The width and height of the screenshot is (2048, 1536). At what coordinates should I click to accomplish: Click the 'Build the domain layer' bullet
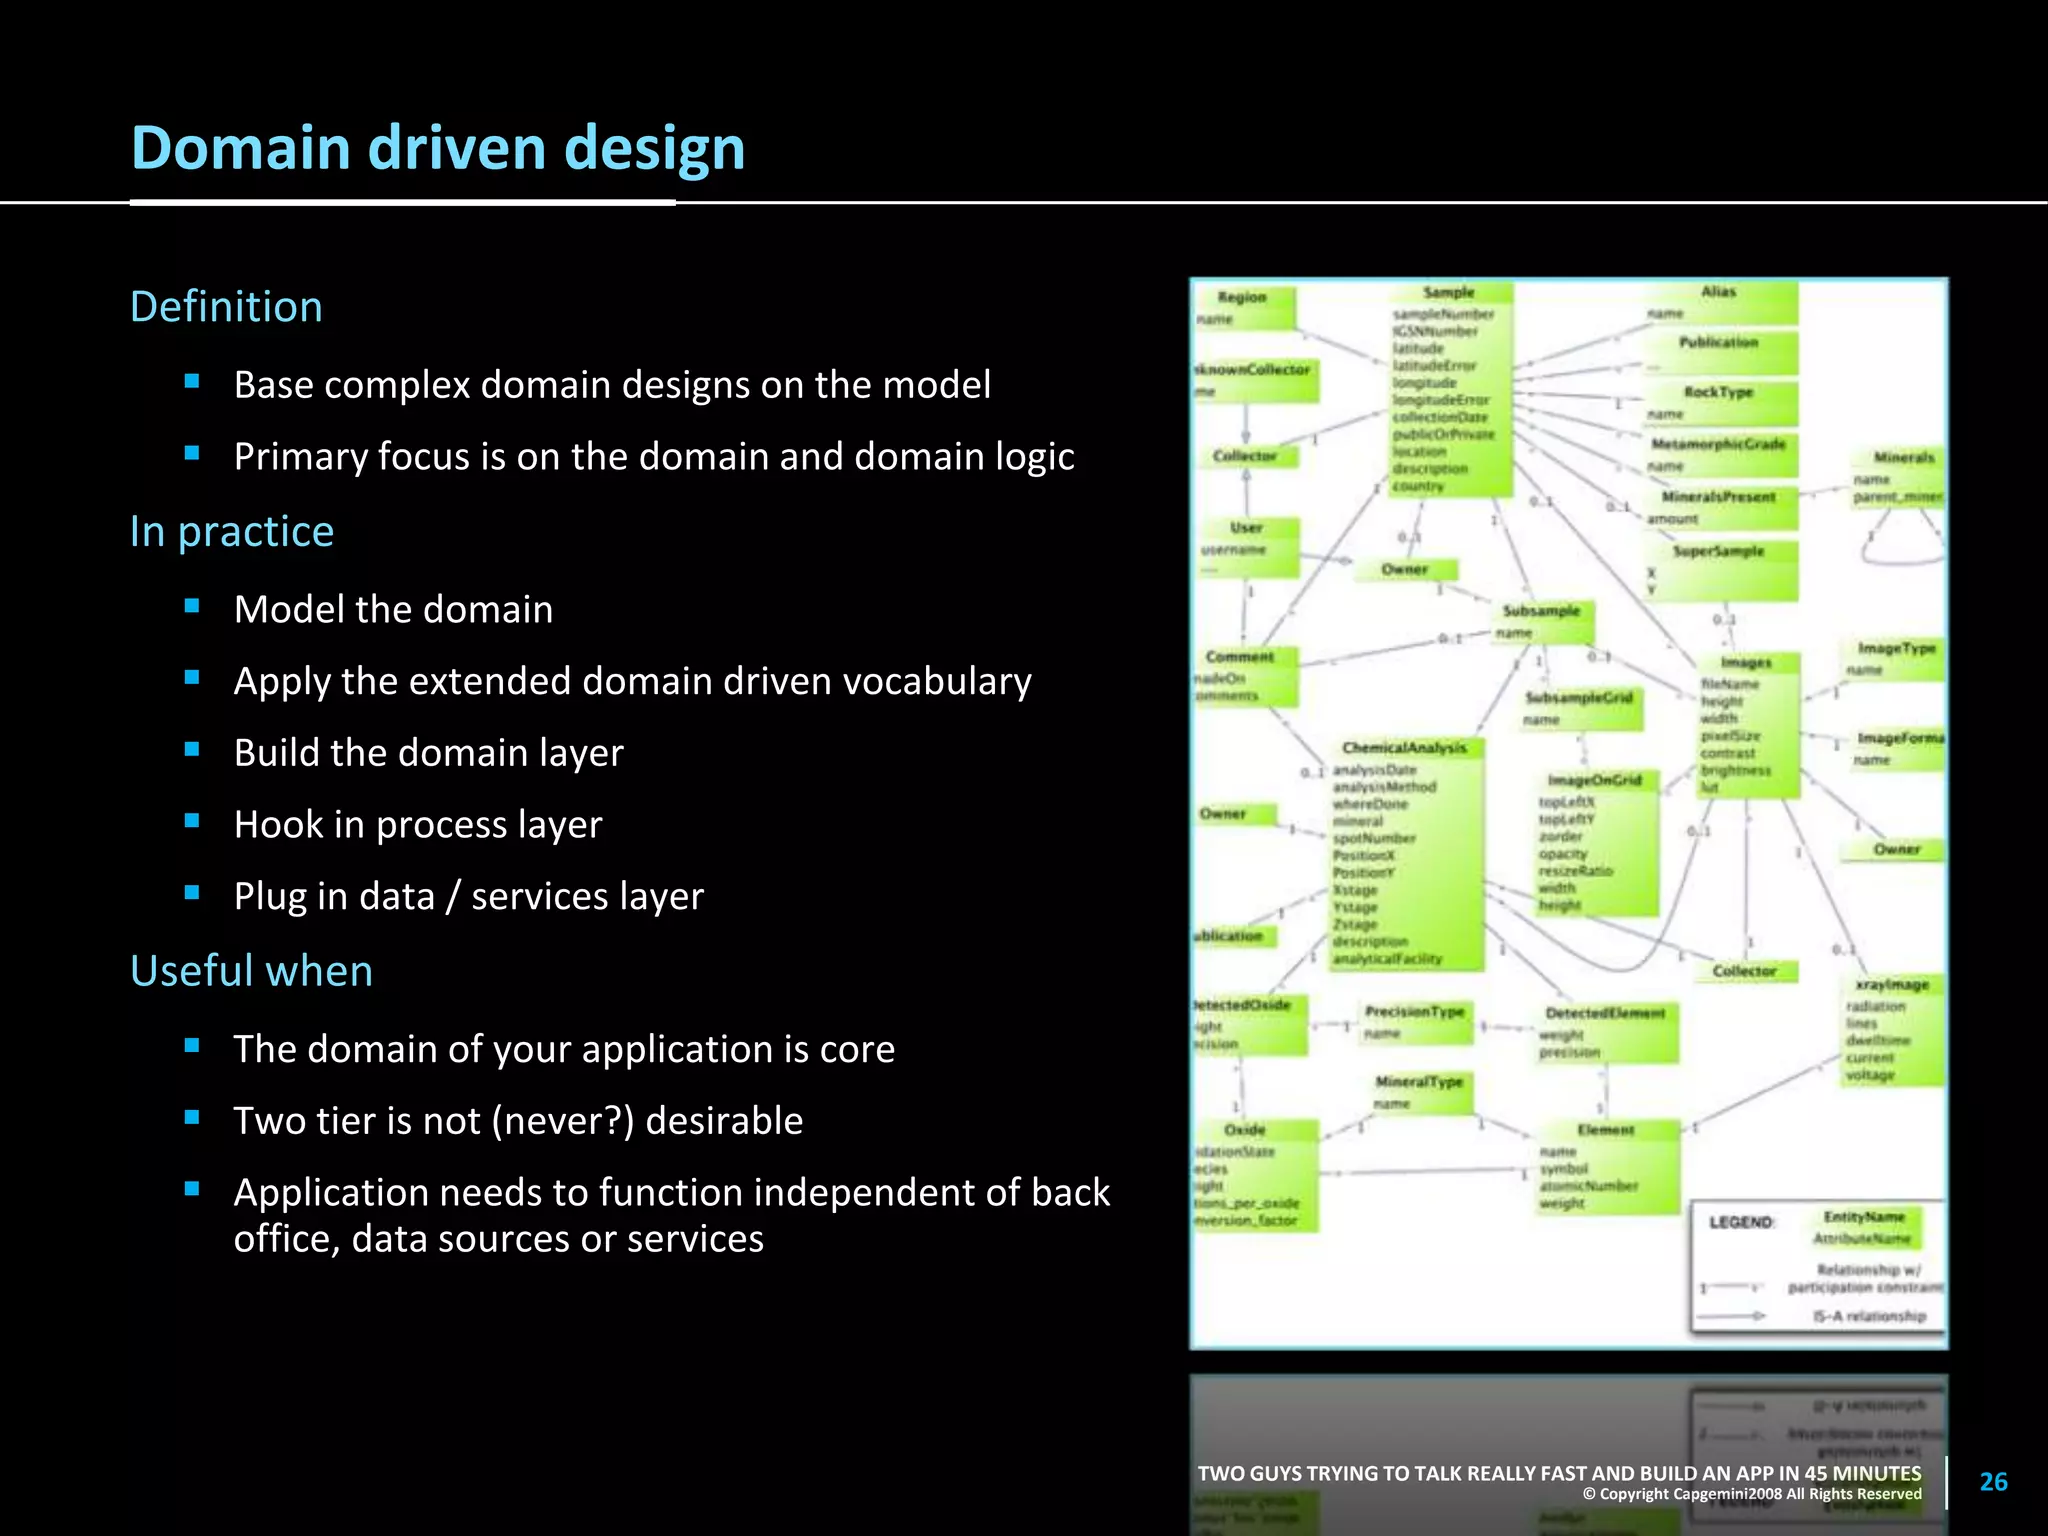[x=428, y=753]
